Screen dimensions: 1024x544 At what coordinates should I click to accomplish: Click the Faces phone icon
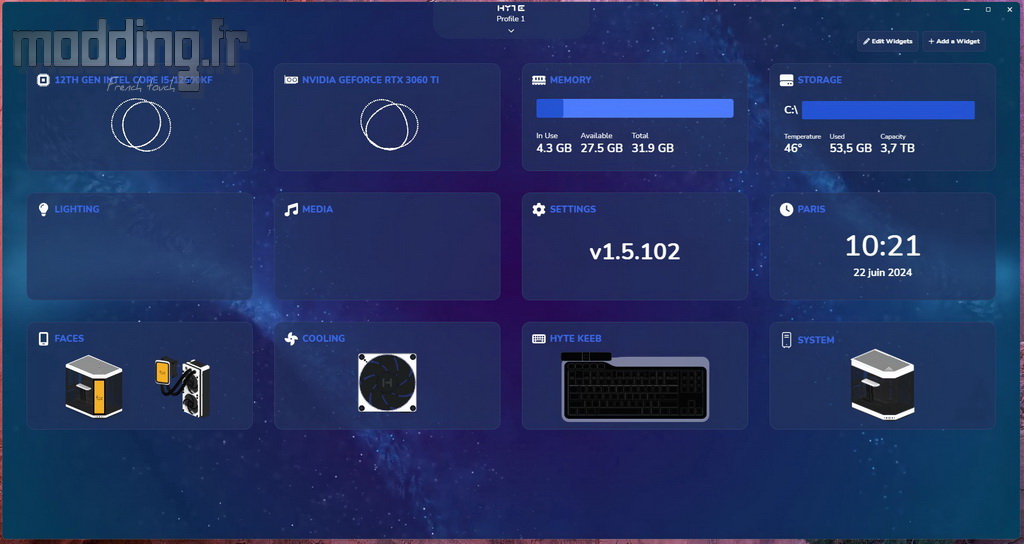click(43, 338)
